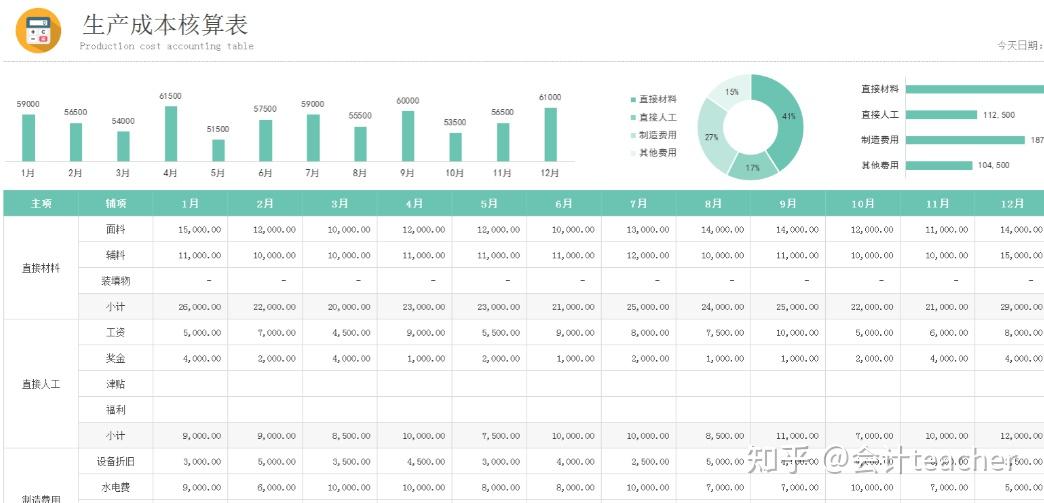Screen dimensions: 1044x503
Task: Click the 津贴 row label
Action: pyautogui.click(x=116, y=384)
